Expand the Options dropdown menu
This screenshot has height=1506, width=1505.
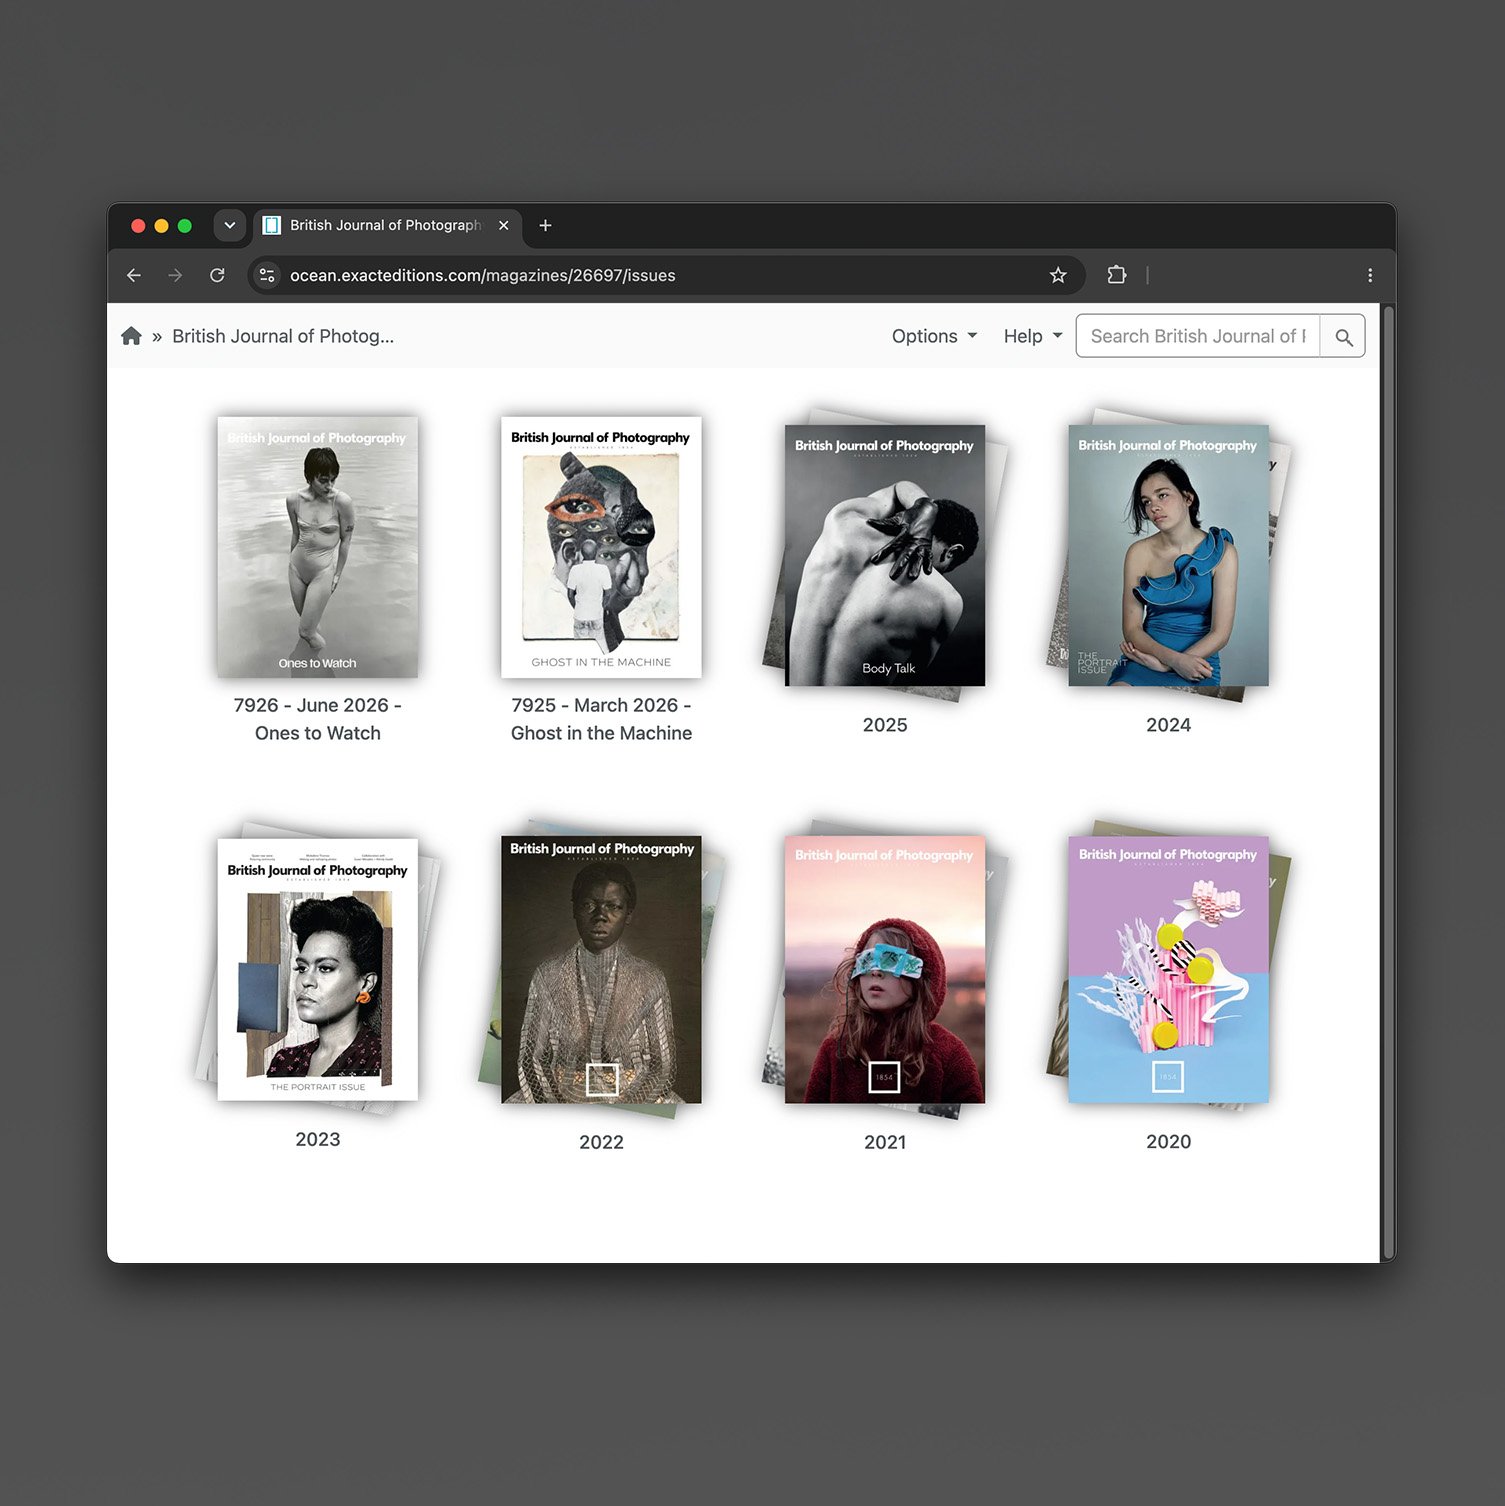934,336
